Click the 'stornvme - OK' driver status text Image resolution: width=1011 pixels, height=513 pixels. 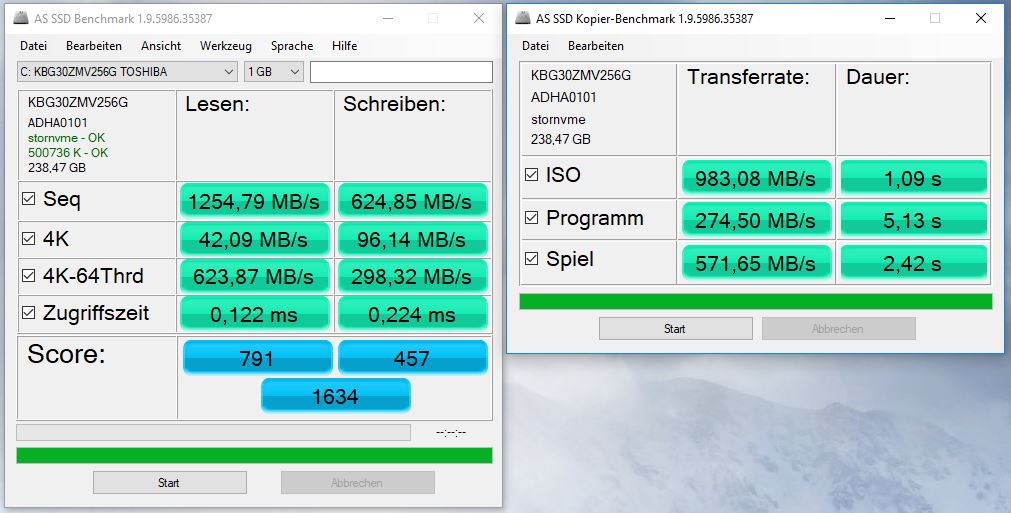pos(66,138)
